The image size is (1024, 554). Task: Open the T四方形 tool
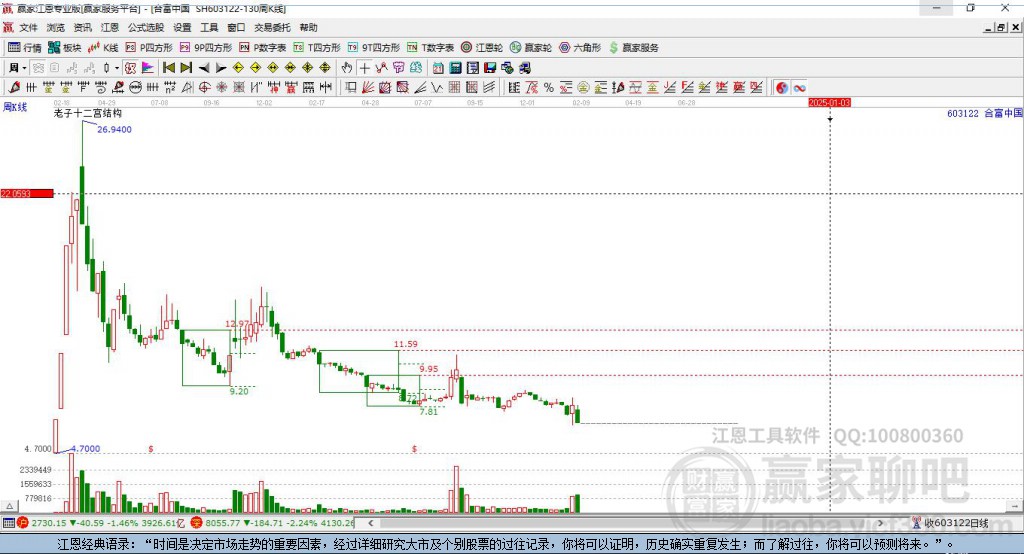[x=317, y=48]
